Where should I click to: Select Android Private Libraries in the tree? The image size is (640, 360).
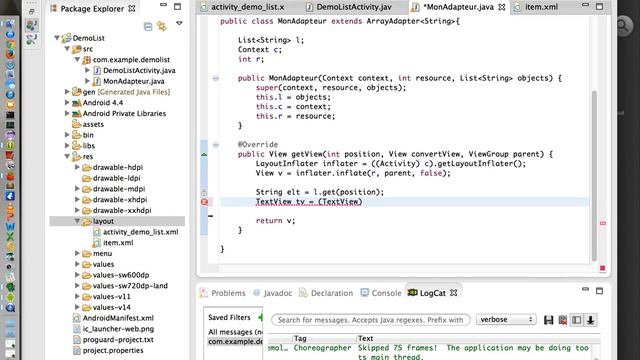[x=124, y=113]
